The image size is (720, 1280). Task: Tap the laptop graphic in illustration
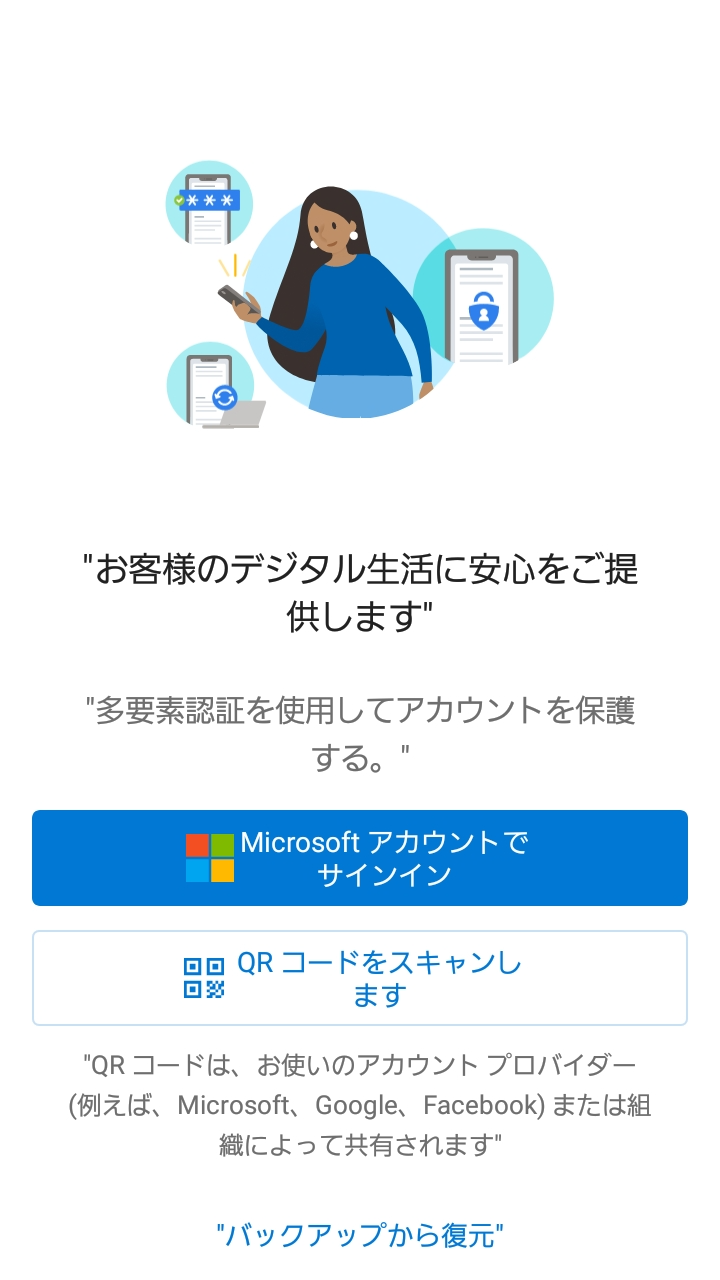pos(237,415)
